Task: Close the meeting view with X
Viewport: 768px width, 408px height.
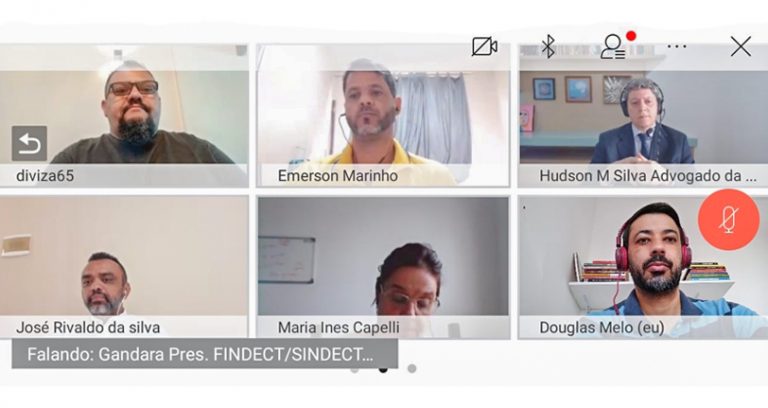Action: 741,47
